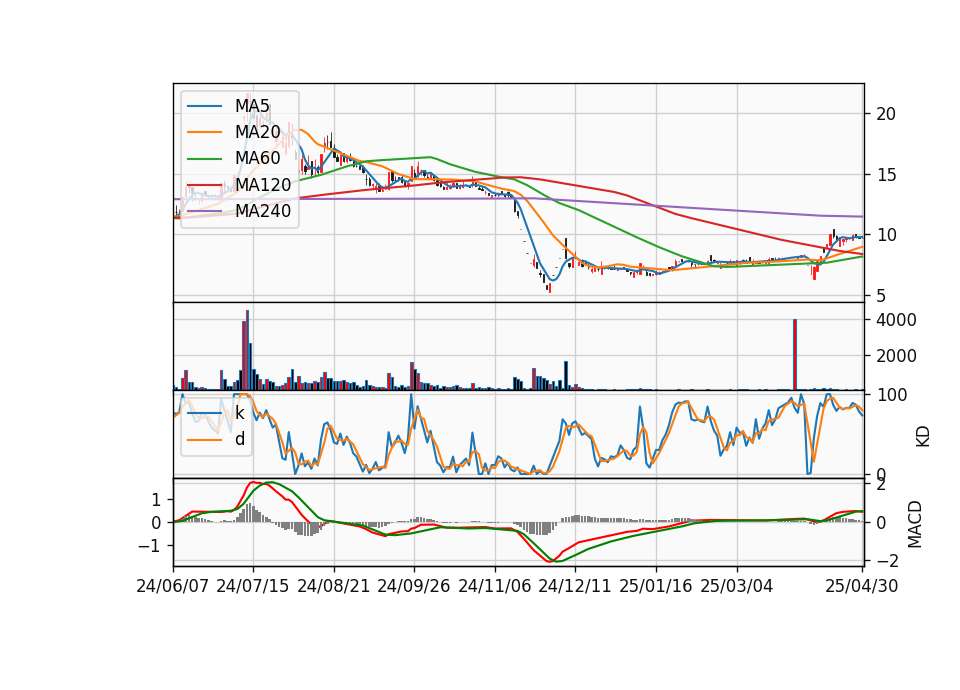
Task: Click the blue MA5 legend line sample
Action: coord(204,106)
